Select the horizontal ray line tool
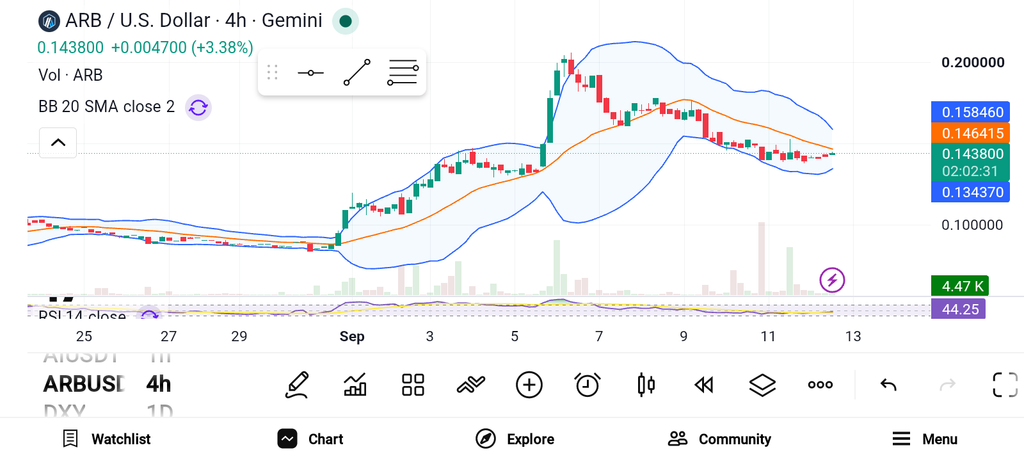 [x=310, y=72]
